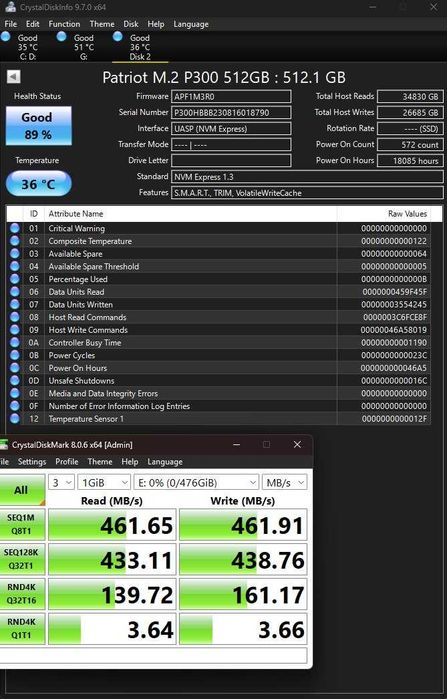
Task: Click the Firmware field APF1M3R0
Action: pyautogui.click(x=231, y=97)
